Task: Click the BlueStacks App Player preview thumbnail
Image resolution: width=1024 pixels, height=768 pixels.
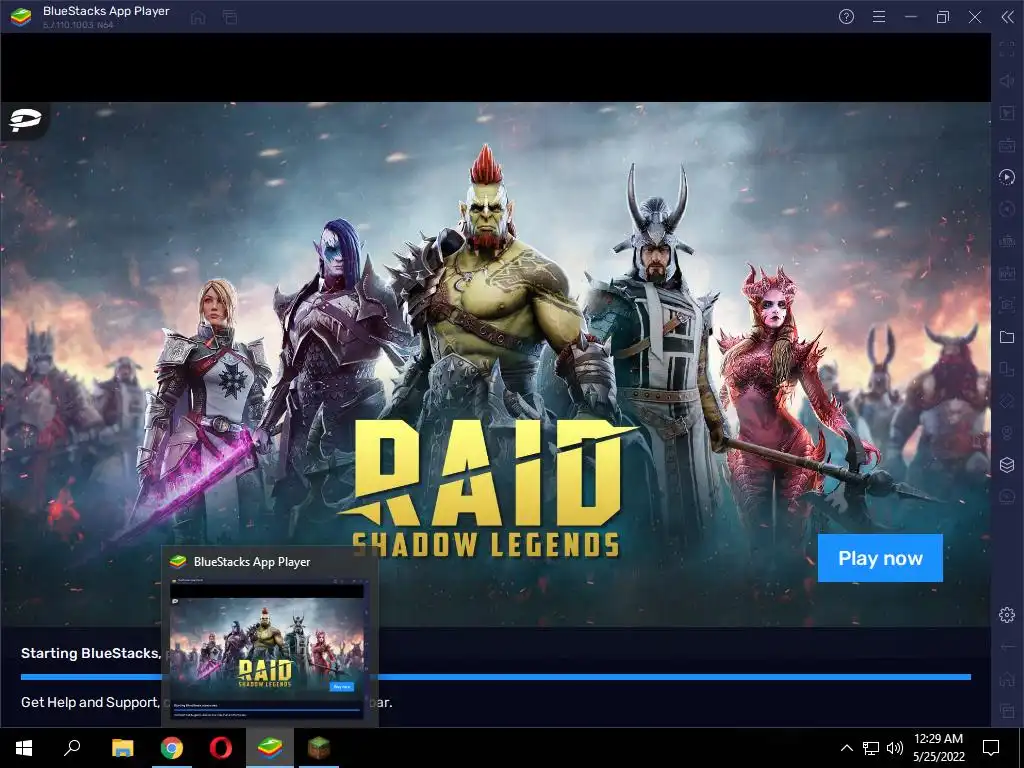Action: click(266, 650)
